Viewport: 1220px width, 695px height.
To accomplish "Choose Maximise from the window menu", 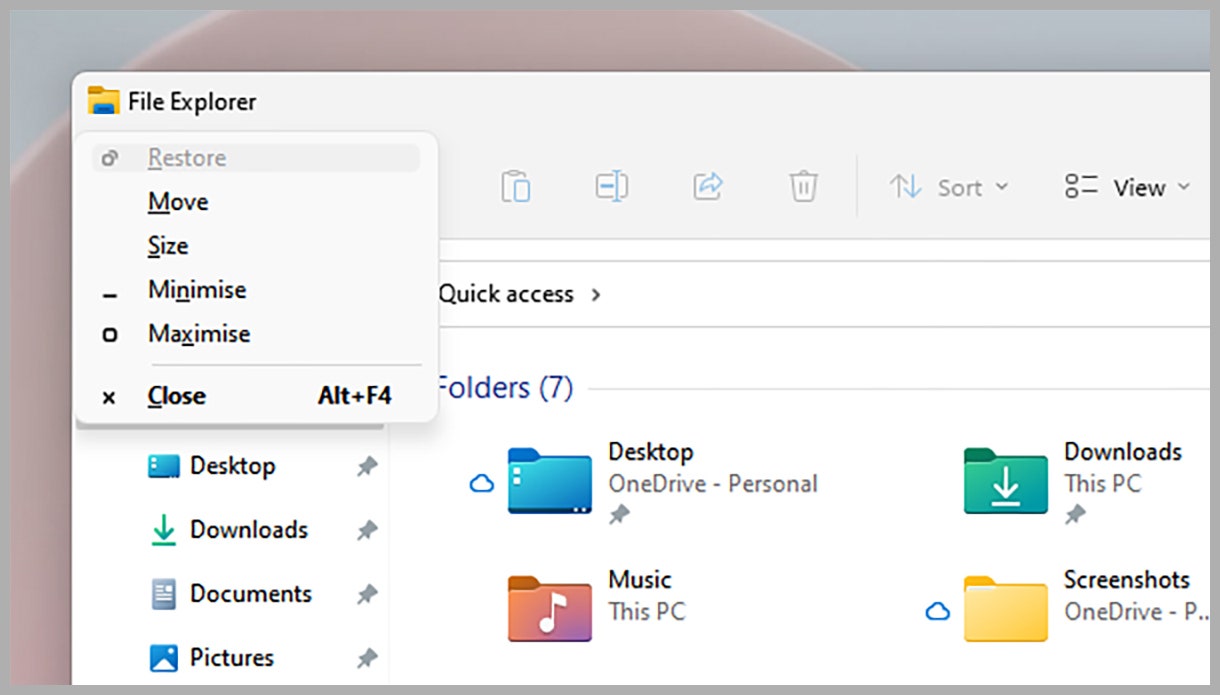I will pyautogui.click(x=199, y=334).
